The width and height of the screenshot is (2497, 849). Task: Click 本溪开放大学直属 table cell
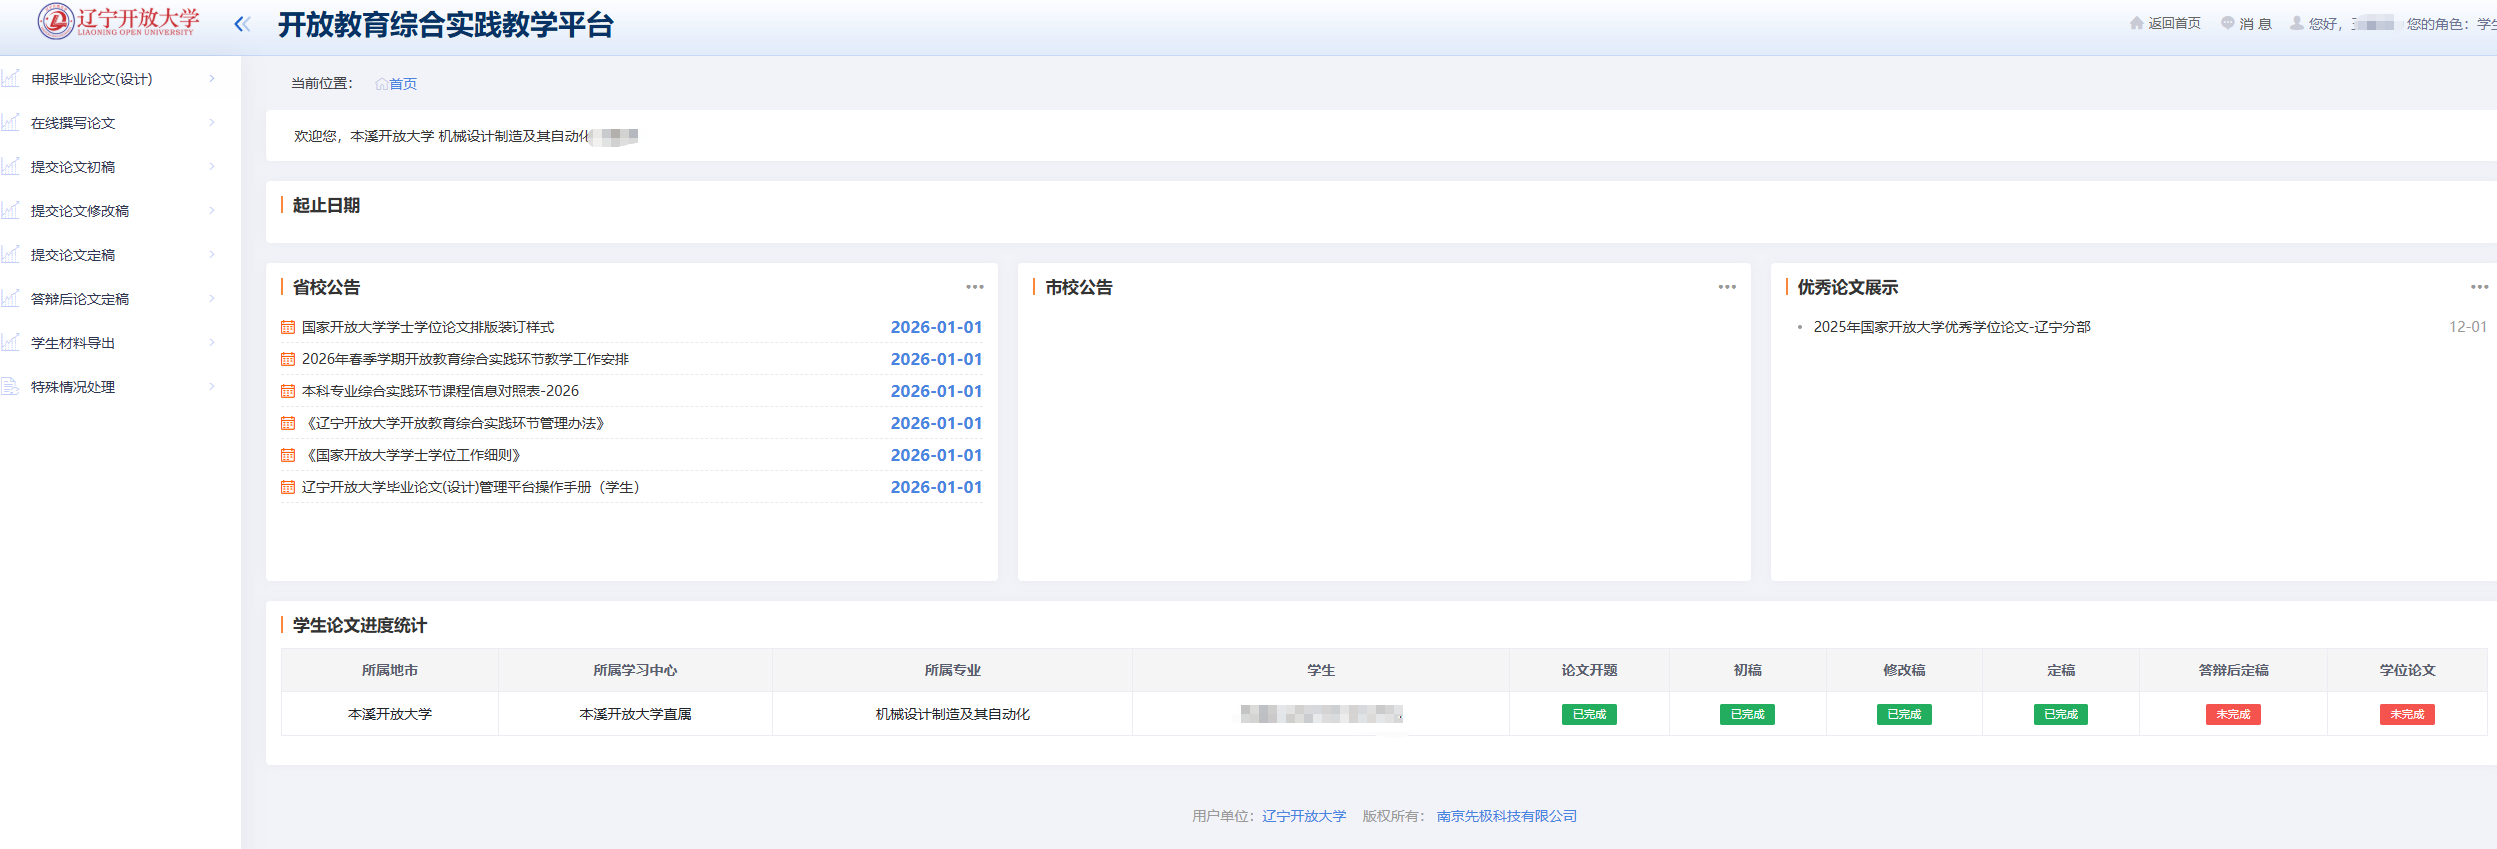pos(635,714)
